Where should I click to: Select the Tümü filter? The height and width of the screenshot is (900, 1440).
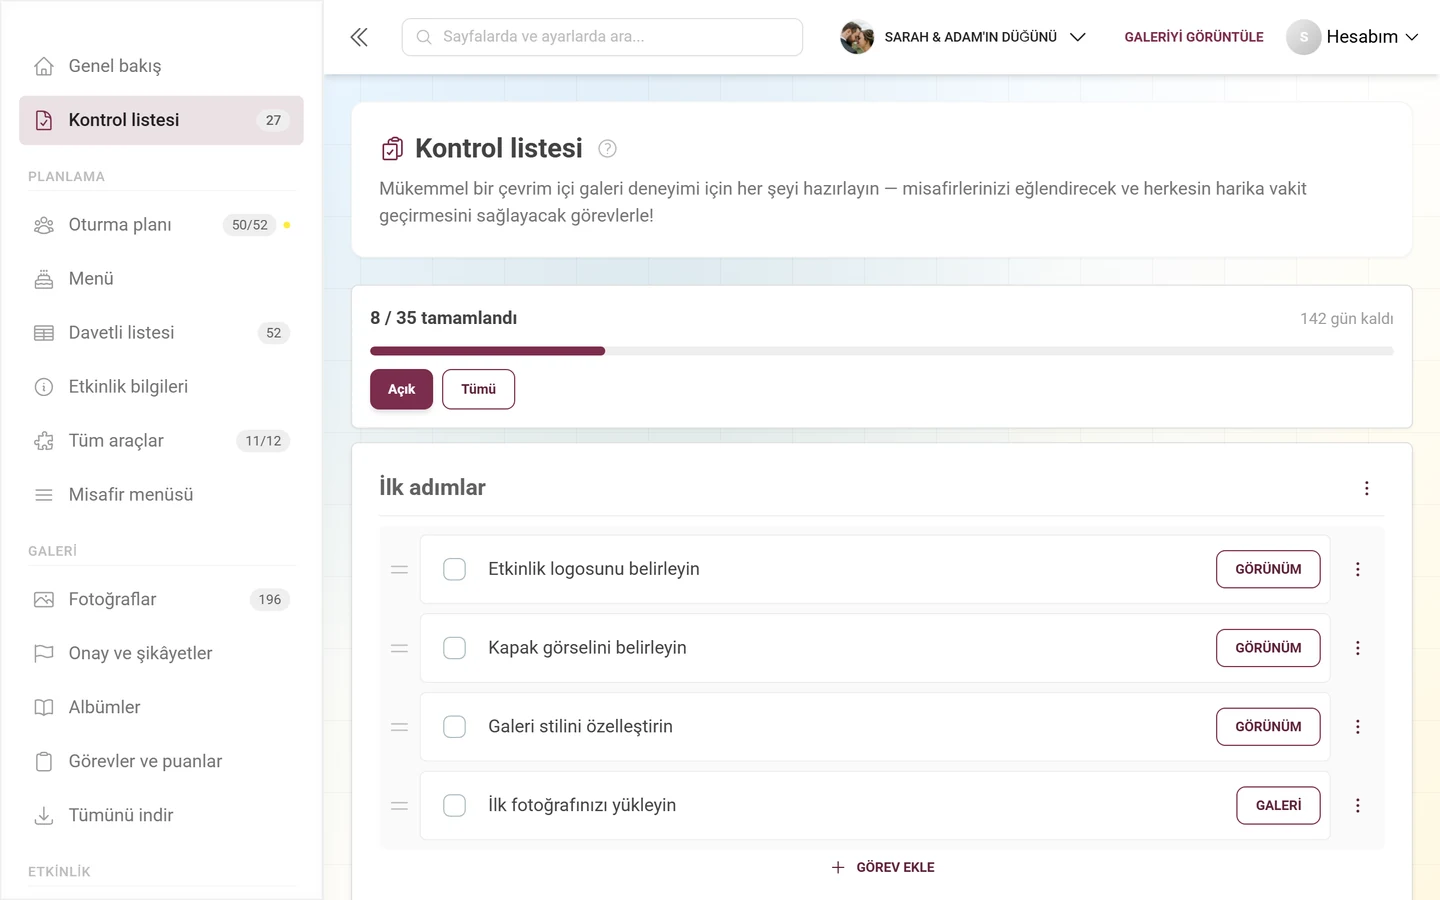click(478, 389)
